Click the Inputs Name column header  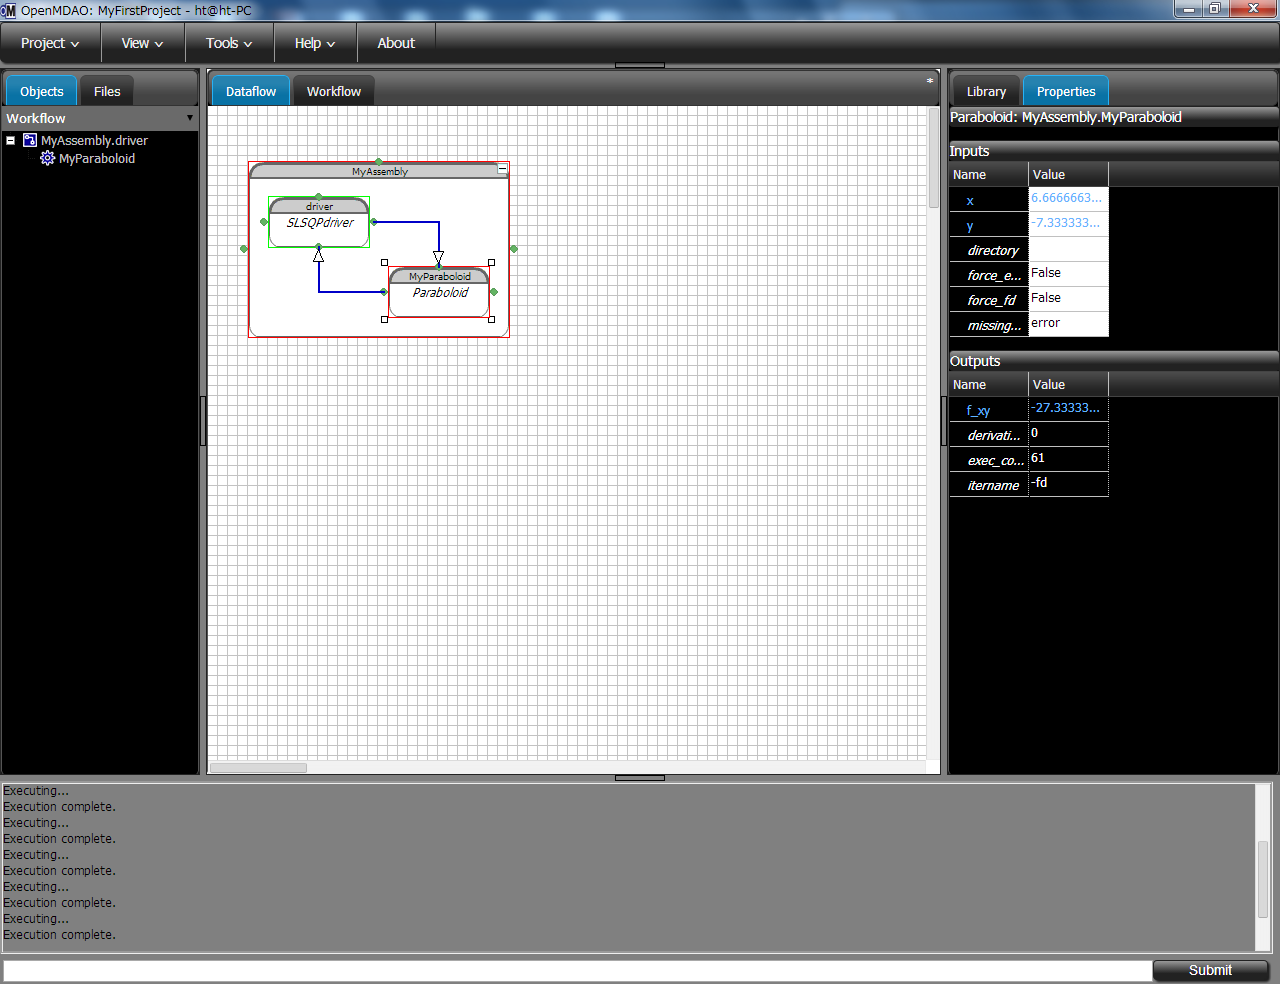(988, 174)
